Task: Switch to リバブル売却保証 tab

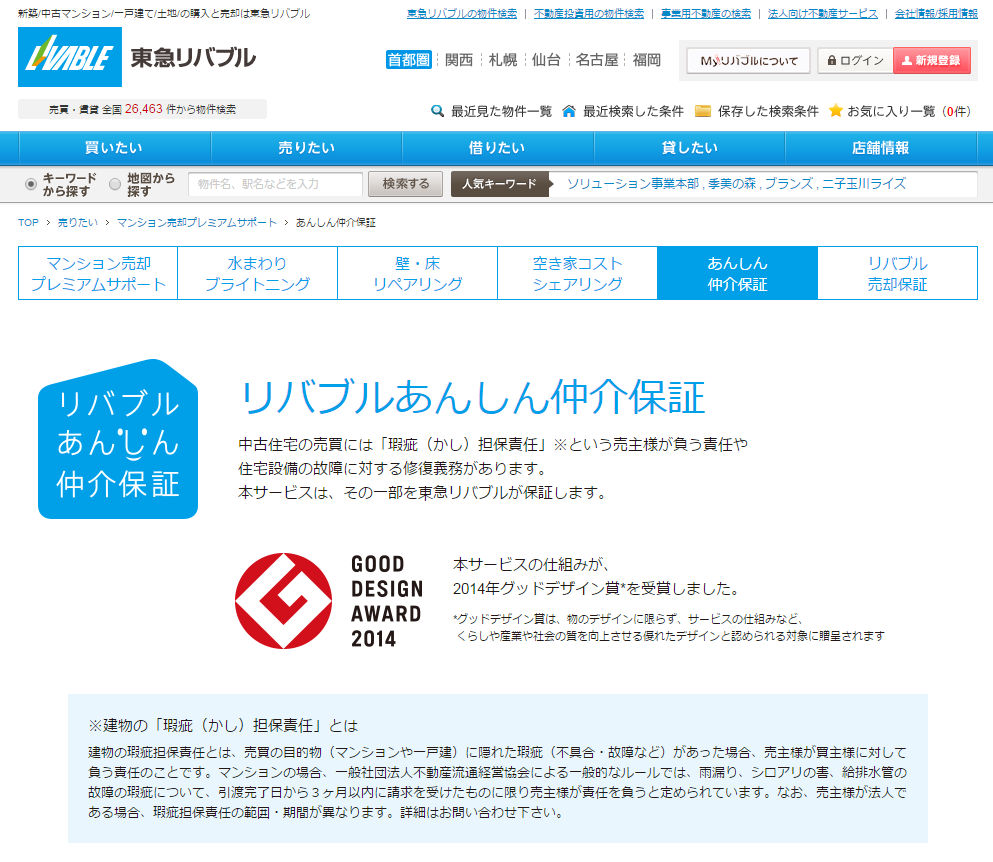Action: pyautogui.click(x=897, y=273)
